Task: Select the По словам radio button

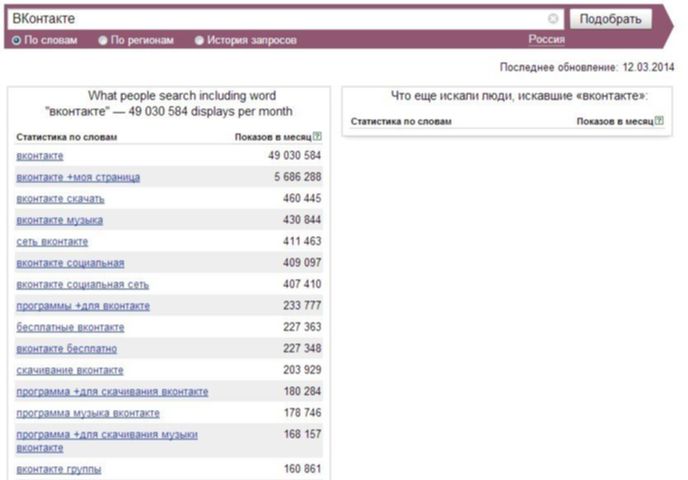Action: pyautogui.click(x=16, y=40)
